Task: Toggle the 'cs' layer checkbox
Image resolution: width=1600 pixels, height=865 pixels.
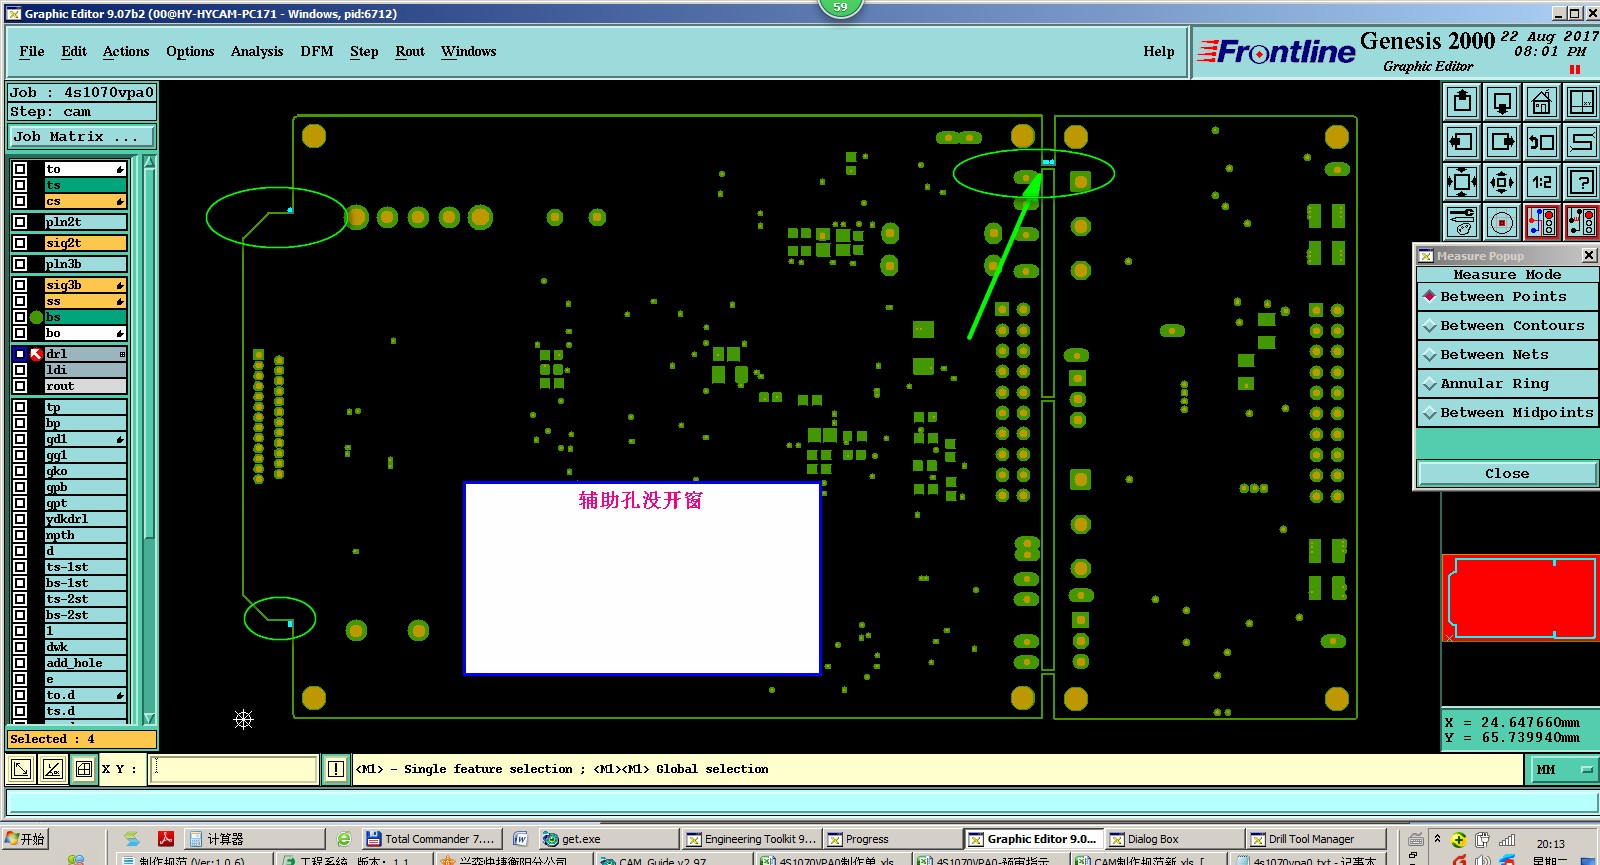Action: [20, 201]
